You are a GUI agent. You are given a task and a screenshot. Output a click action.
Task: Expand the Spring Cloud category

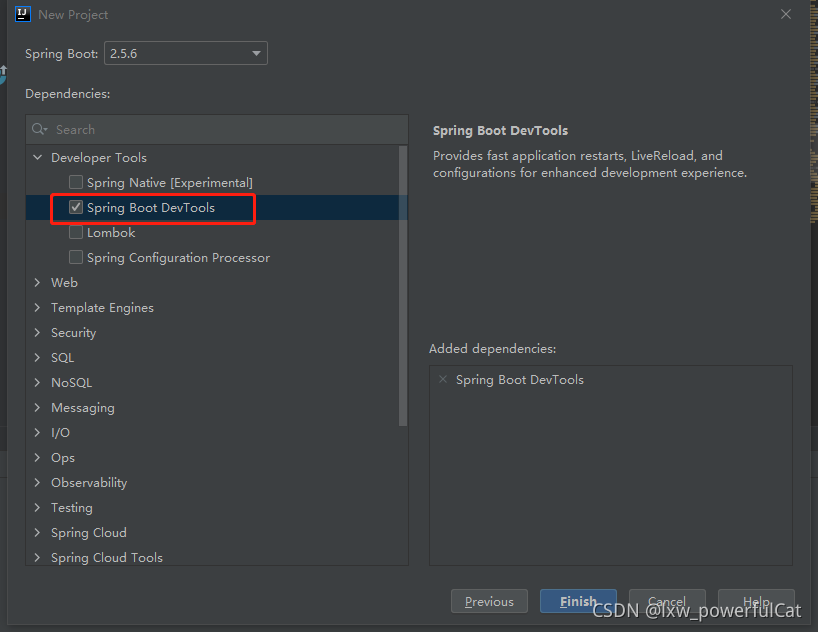click(x=38, y=533)
